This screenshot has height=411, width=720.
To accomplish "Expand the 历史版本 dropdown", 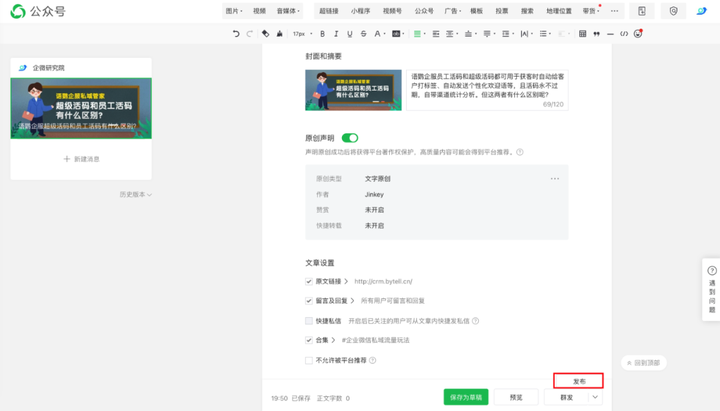I will [136, 195].
